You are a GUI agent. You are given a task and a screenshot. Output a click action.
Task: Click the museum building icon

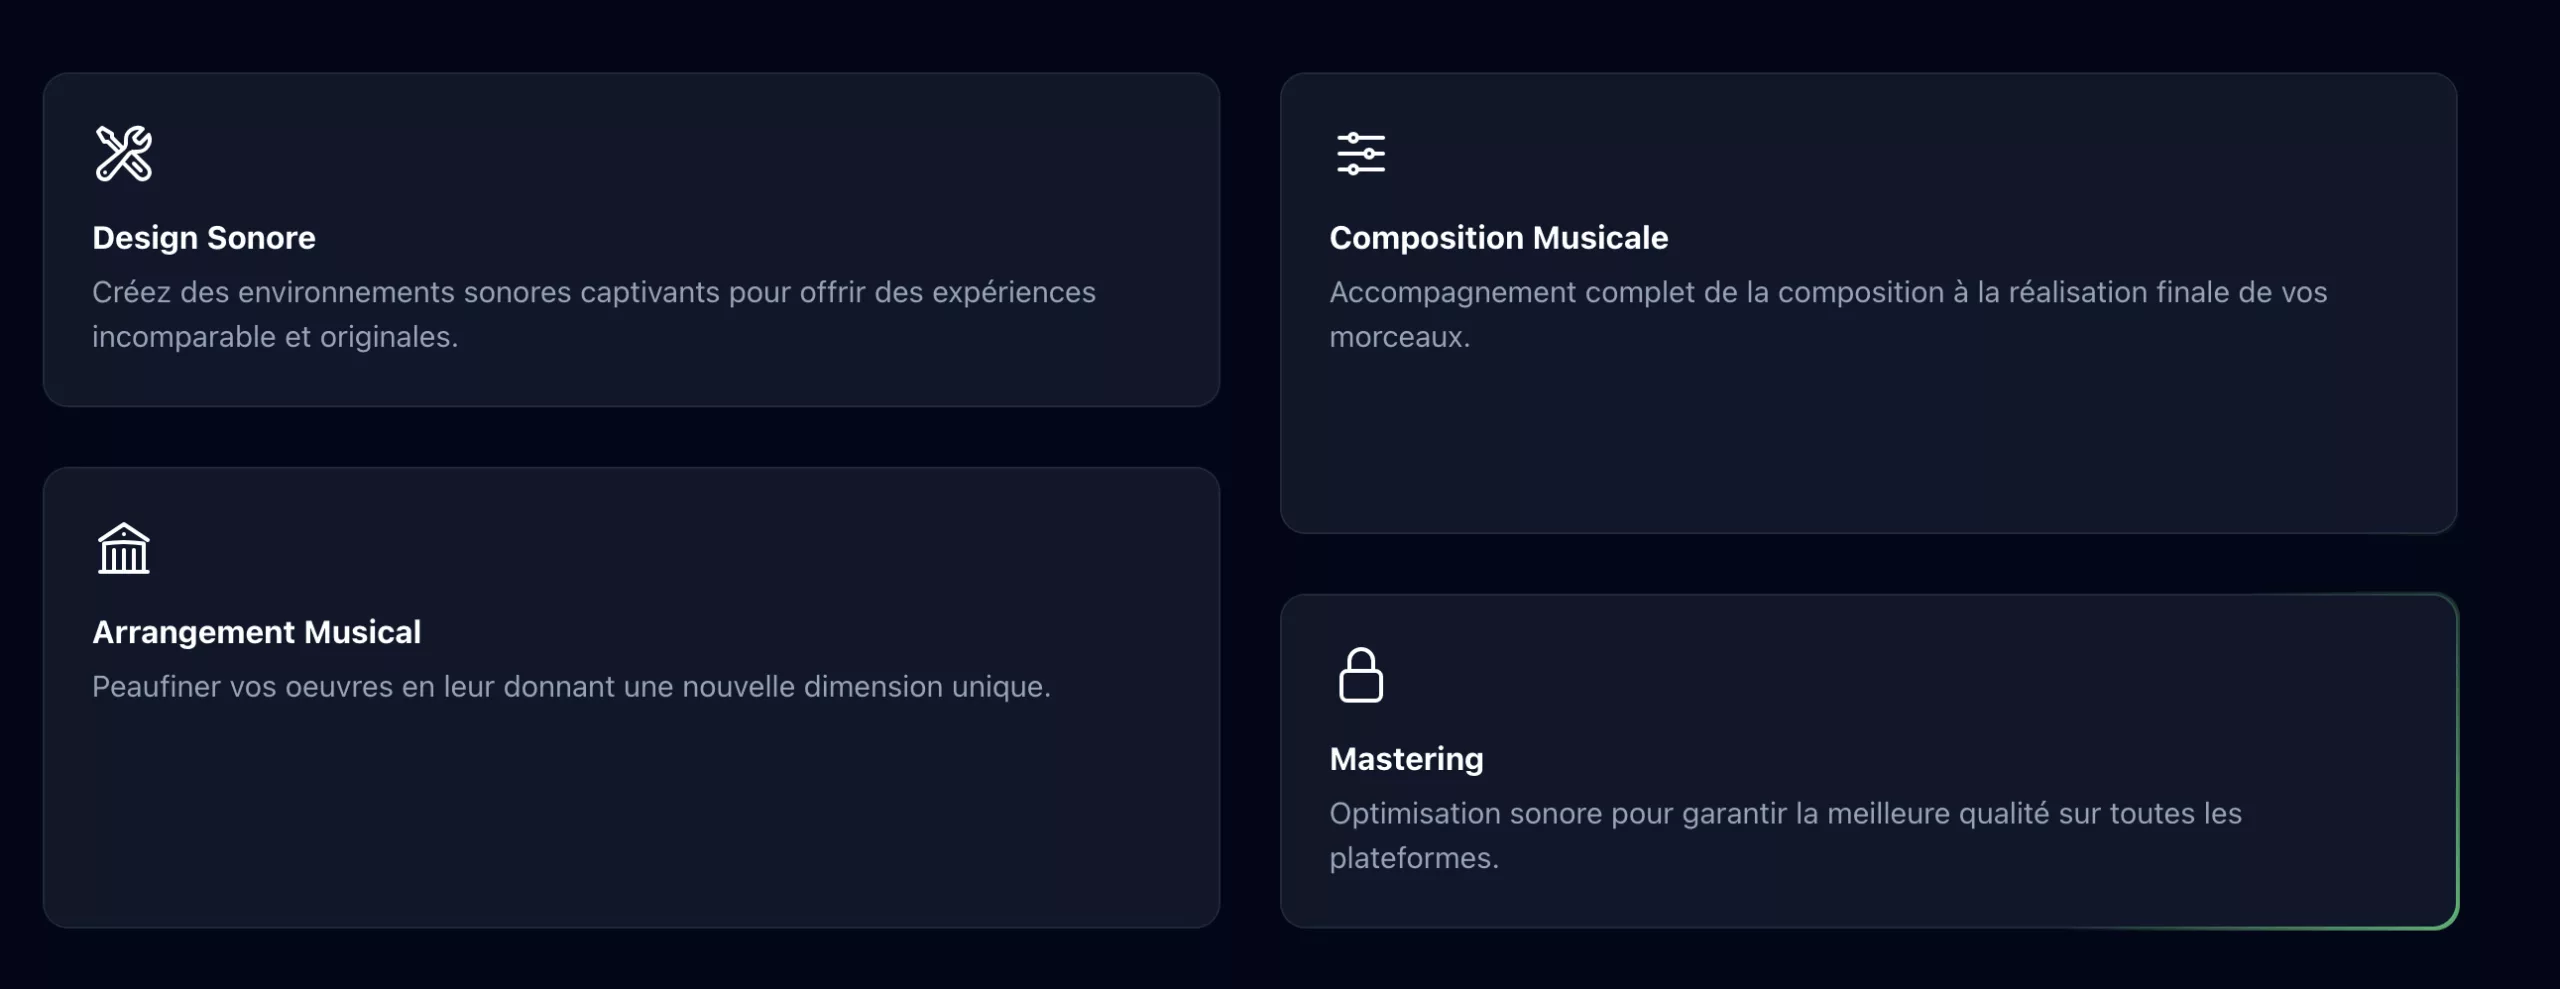coord(124,548)
